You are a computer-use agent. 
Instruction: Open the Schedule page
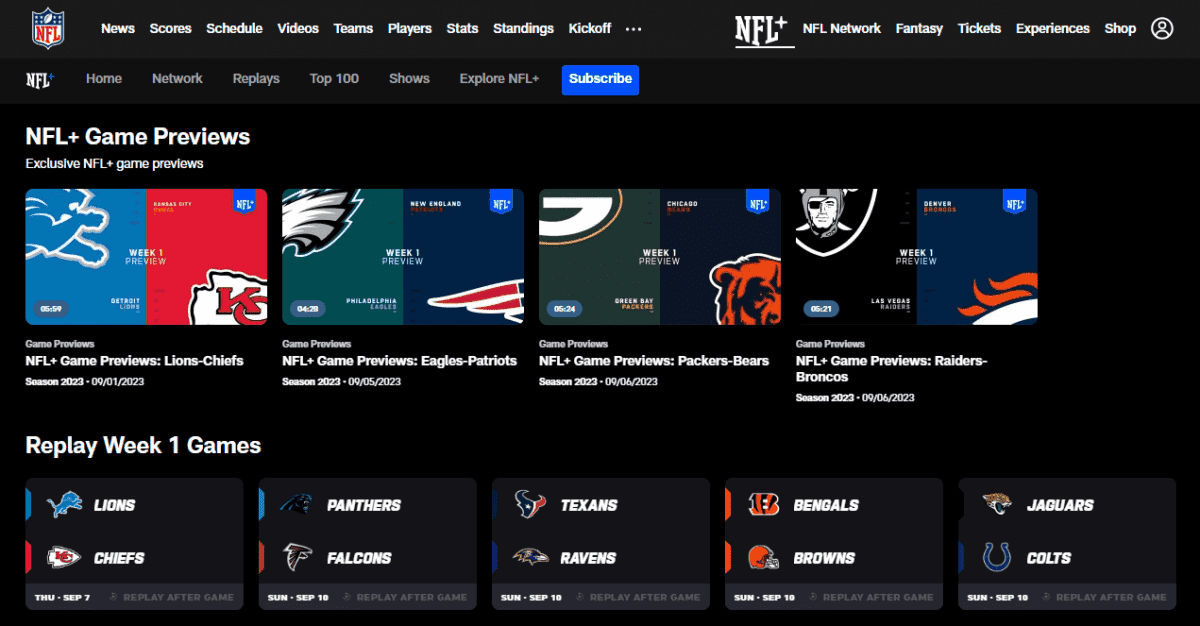[x=234, y=28]
